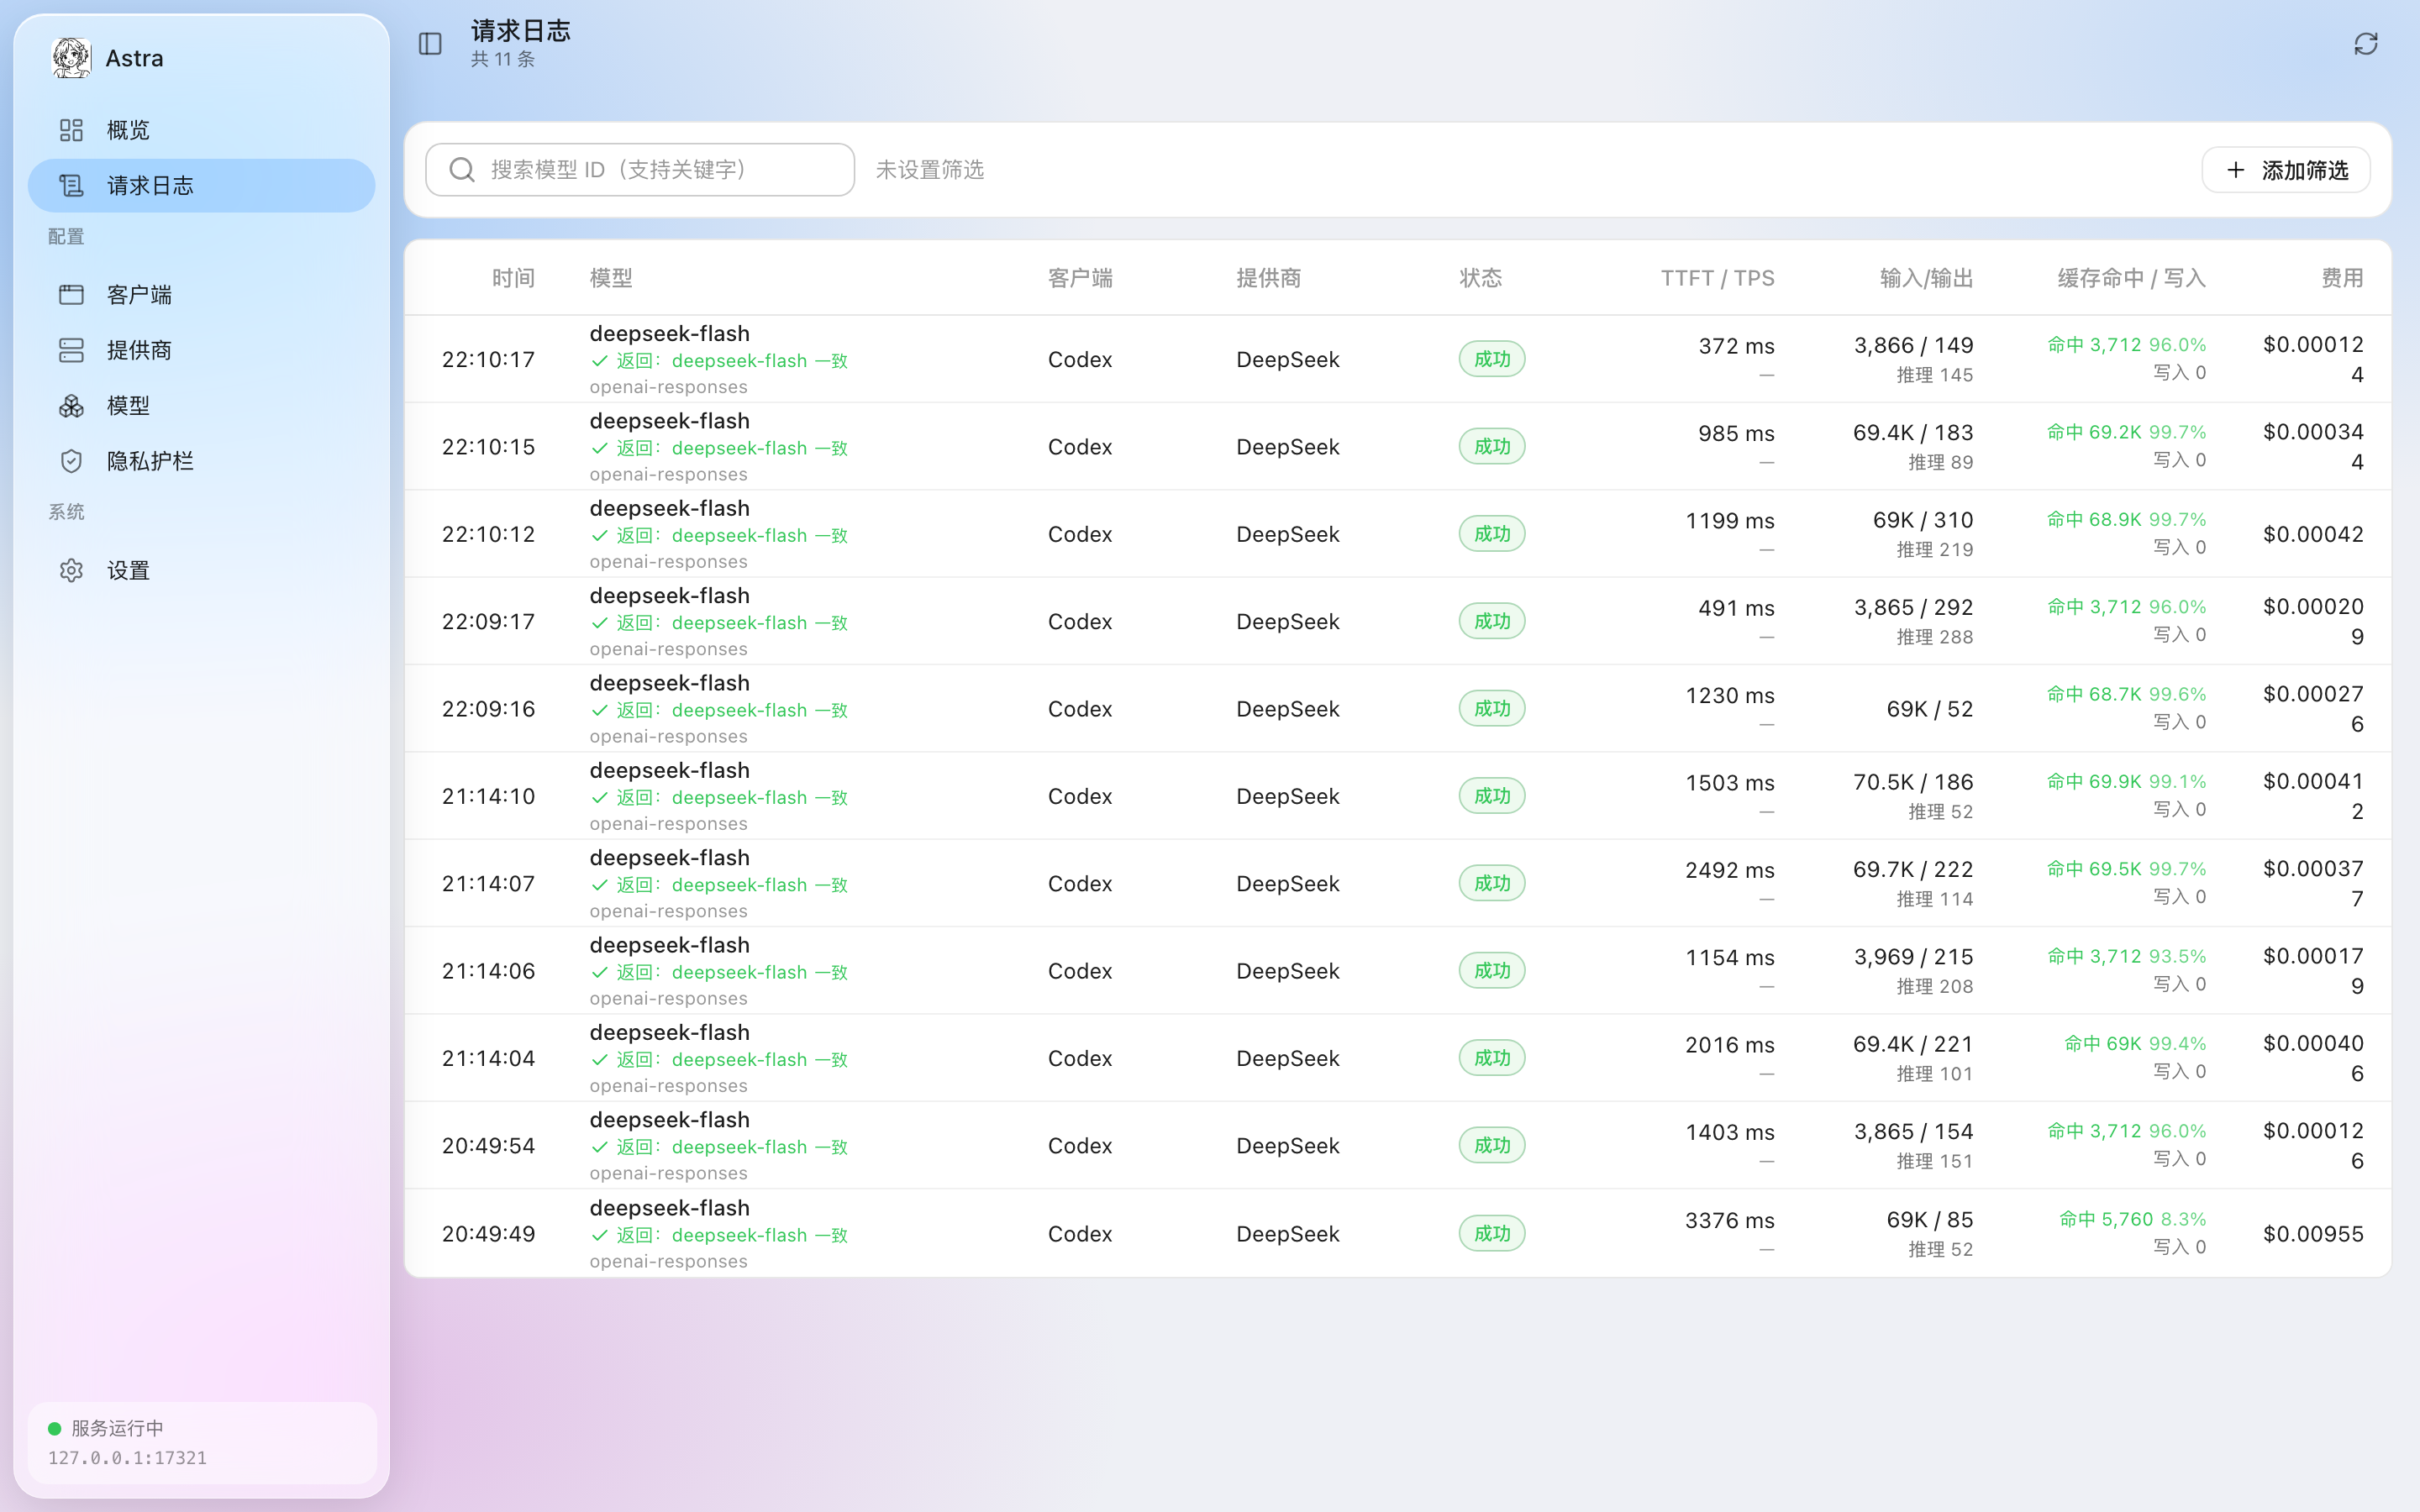This screenshot has width=2420, height=1512.
Task: Click the 模型 cubes icon
Action: click(x=71, y=405)
